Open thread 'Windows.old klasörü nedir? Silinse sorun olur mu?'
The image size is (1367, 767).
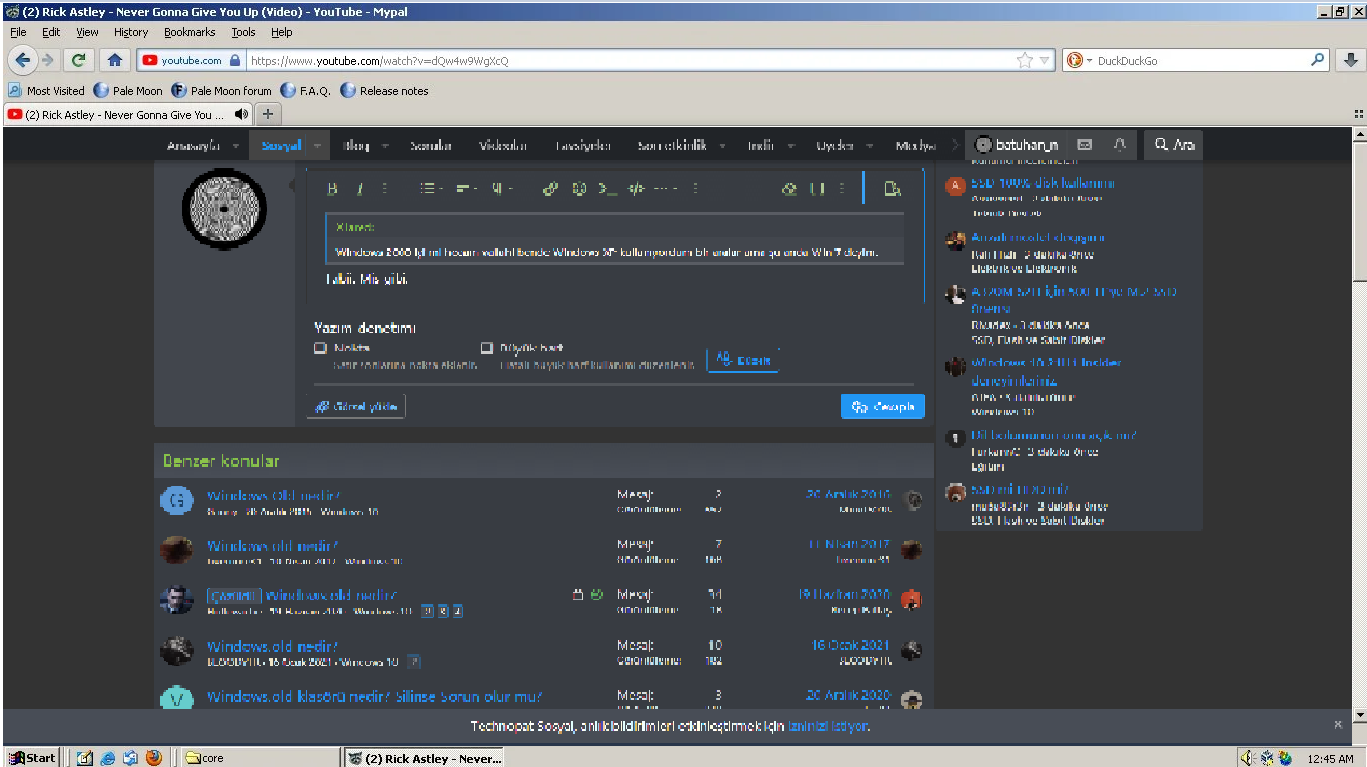click(x=375, y=696)
